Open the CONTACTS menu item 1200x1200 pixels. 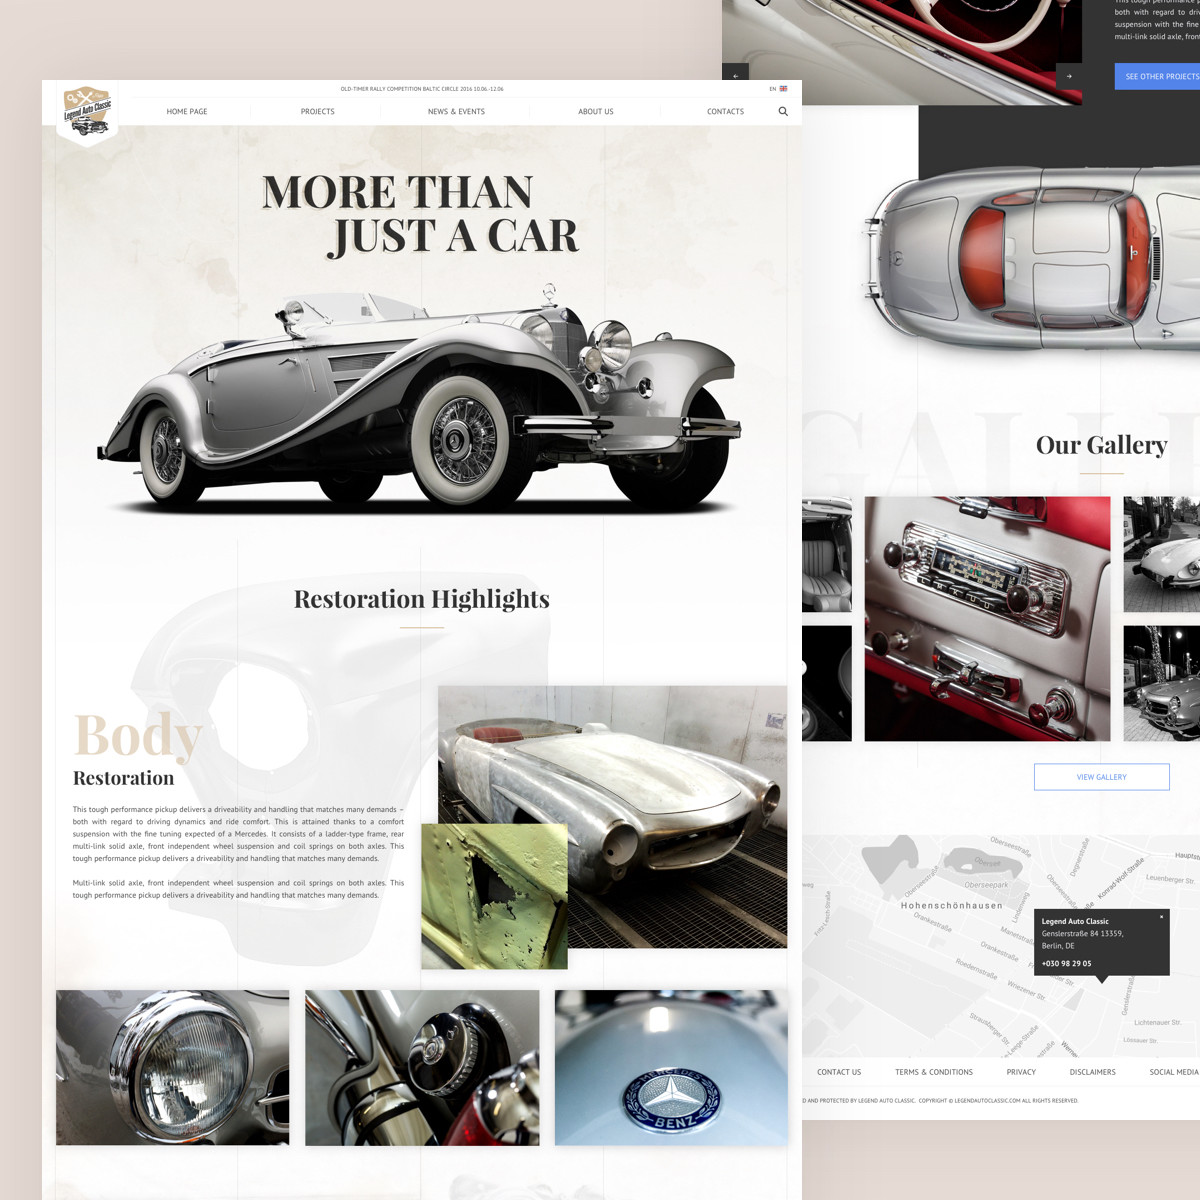point(725,112)
